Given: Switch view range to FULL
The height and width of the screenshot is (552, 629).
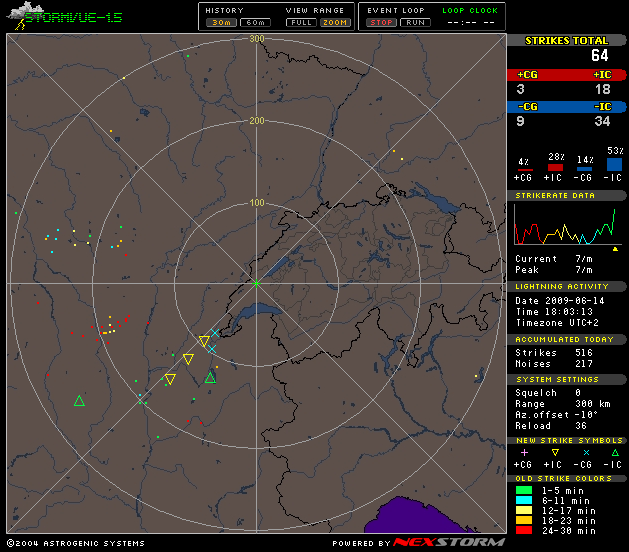Looking at the screenshot, I should coord(301,23).
